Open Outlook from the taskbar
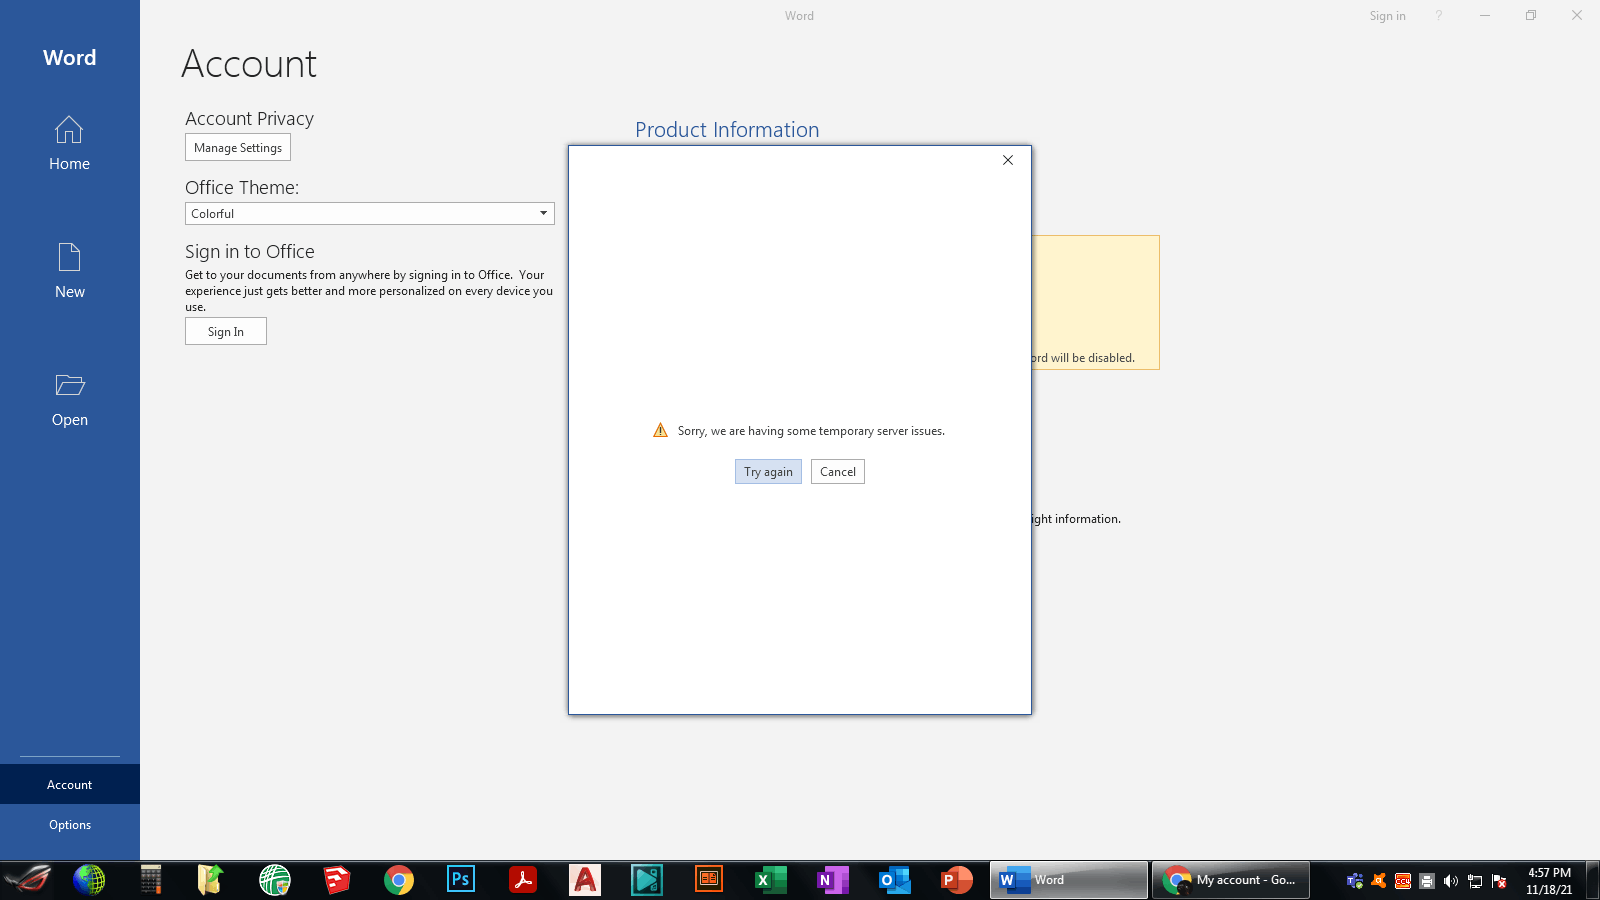Image resolution: width=1600 pixels, height=900 pixels. 895,880
